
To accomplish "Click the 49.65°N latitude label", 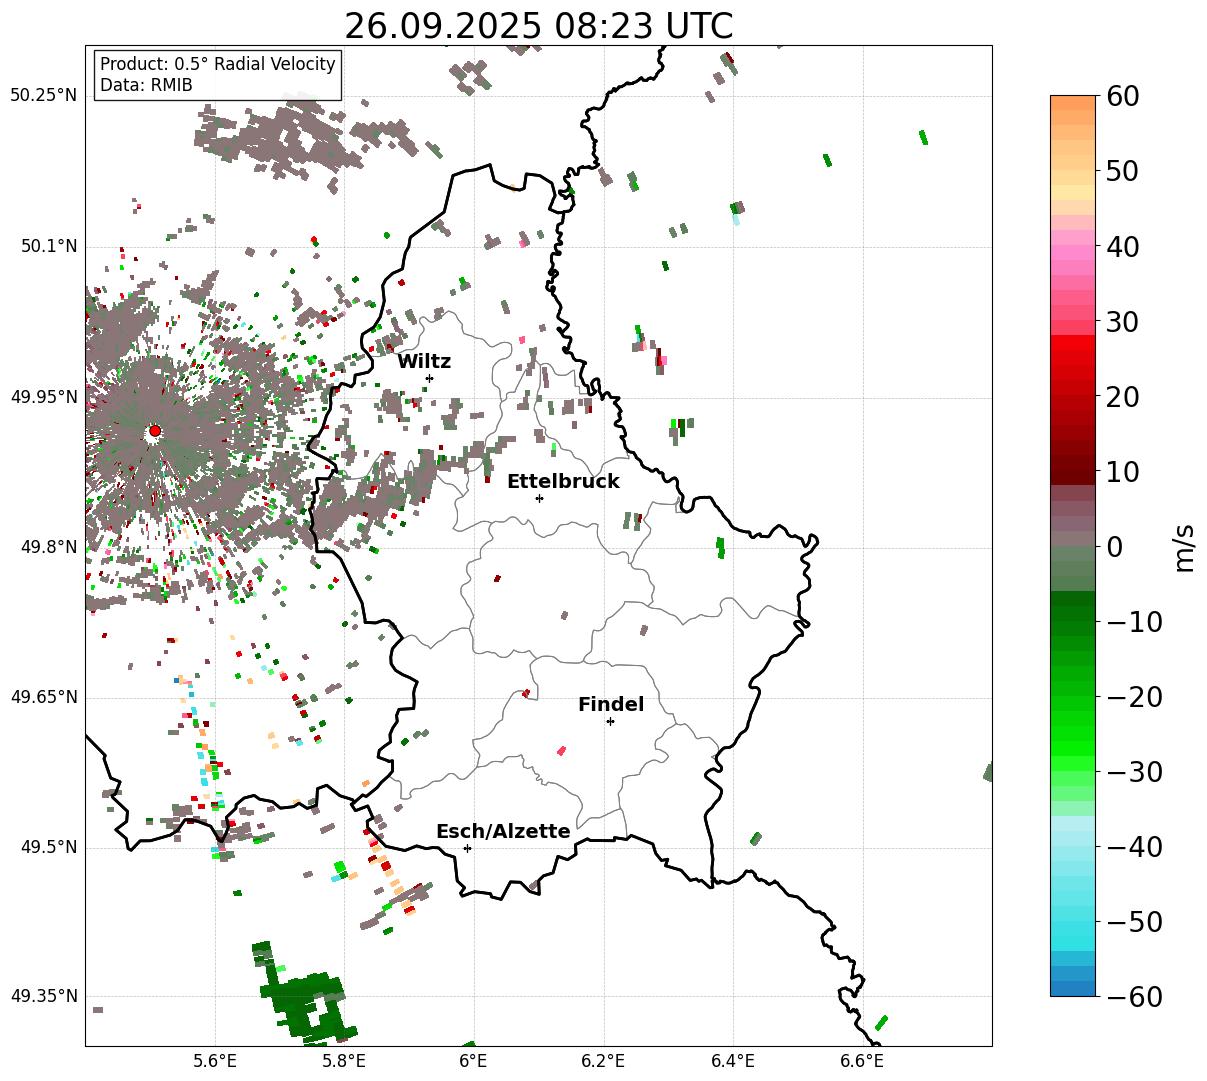I will 43,697.
